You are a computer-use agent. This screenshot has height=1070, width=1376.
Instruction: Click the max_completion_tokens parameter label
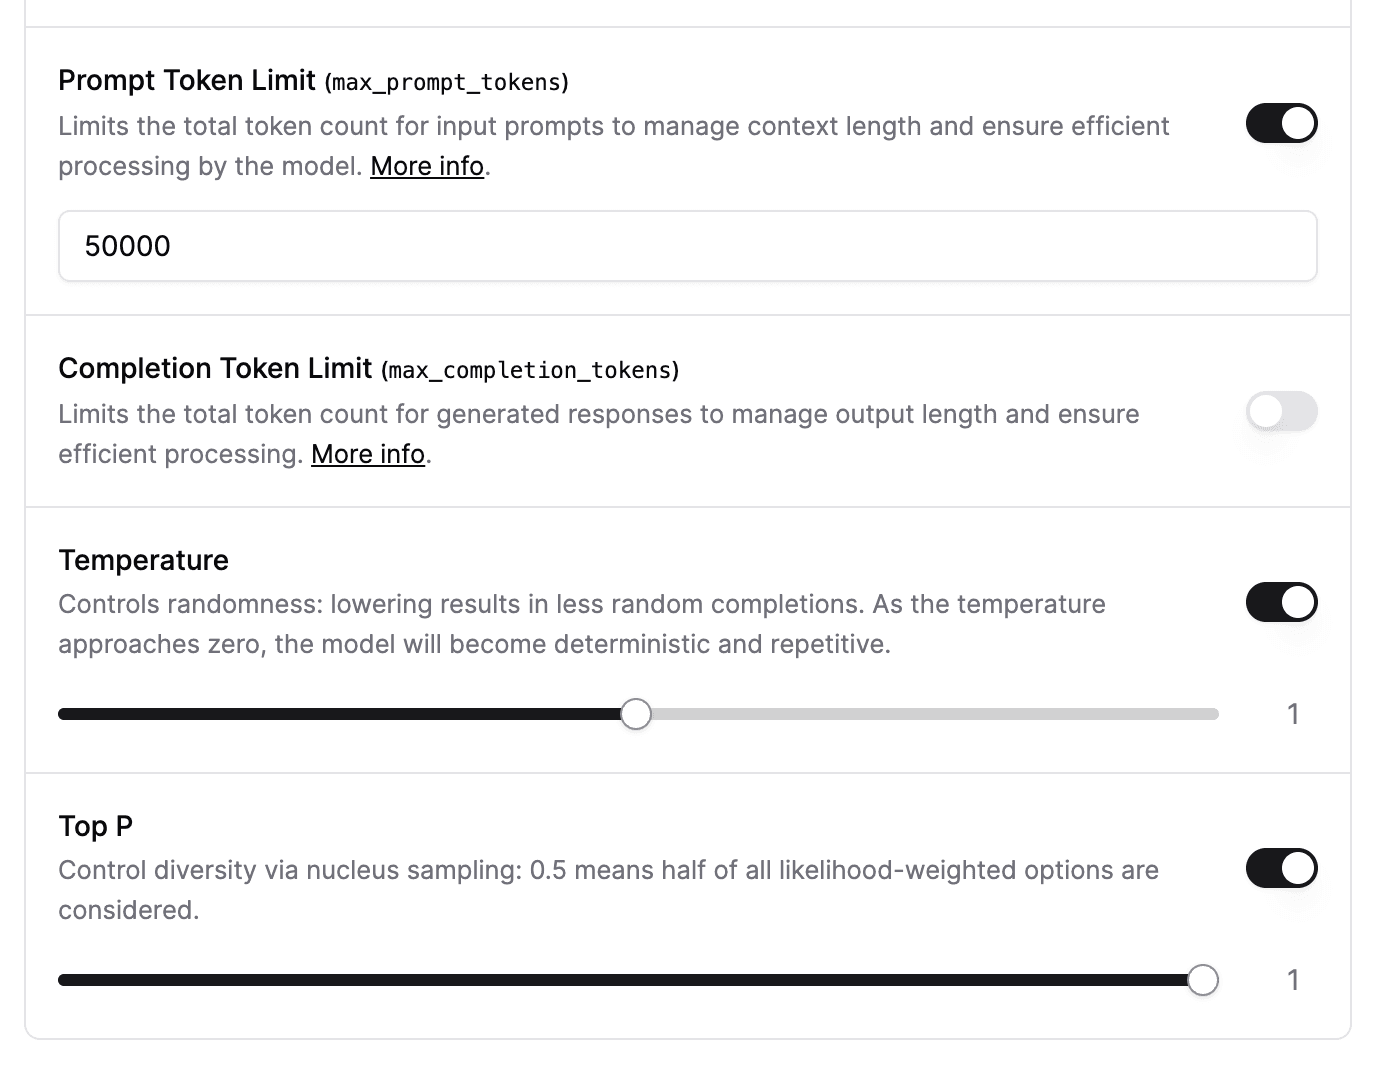pyautogui.click(x=529, y=370)
